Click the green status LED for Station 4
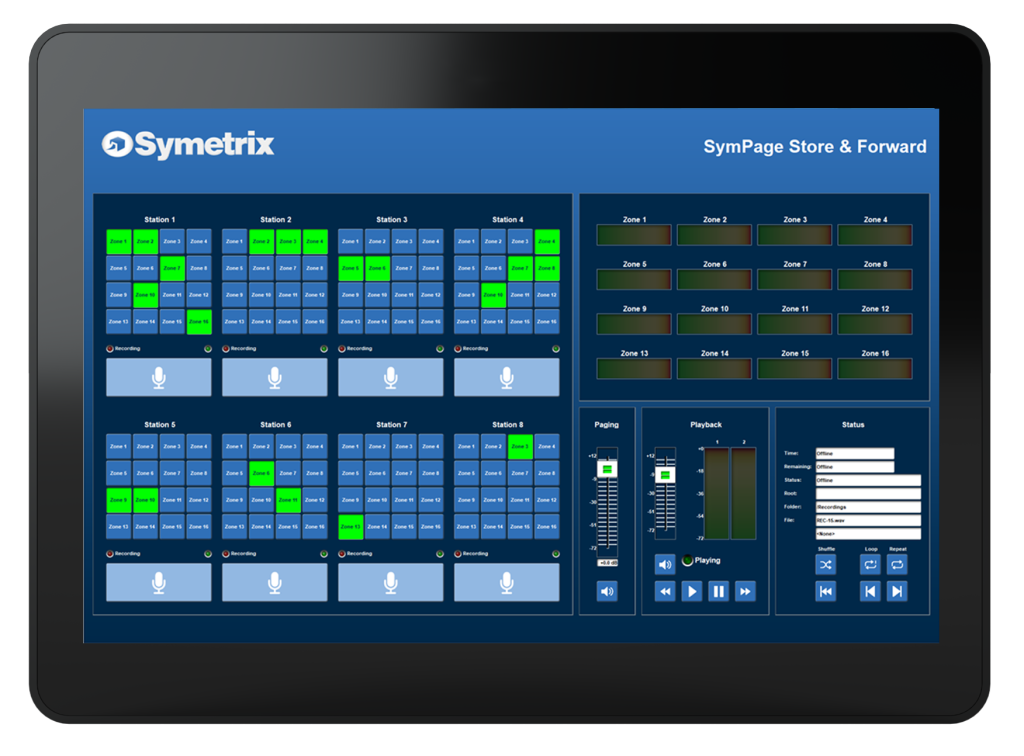Image resolution: width=1024 pixels, height=756 pixels. coord(556,349)
